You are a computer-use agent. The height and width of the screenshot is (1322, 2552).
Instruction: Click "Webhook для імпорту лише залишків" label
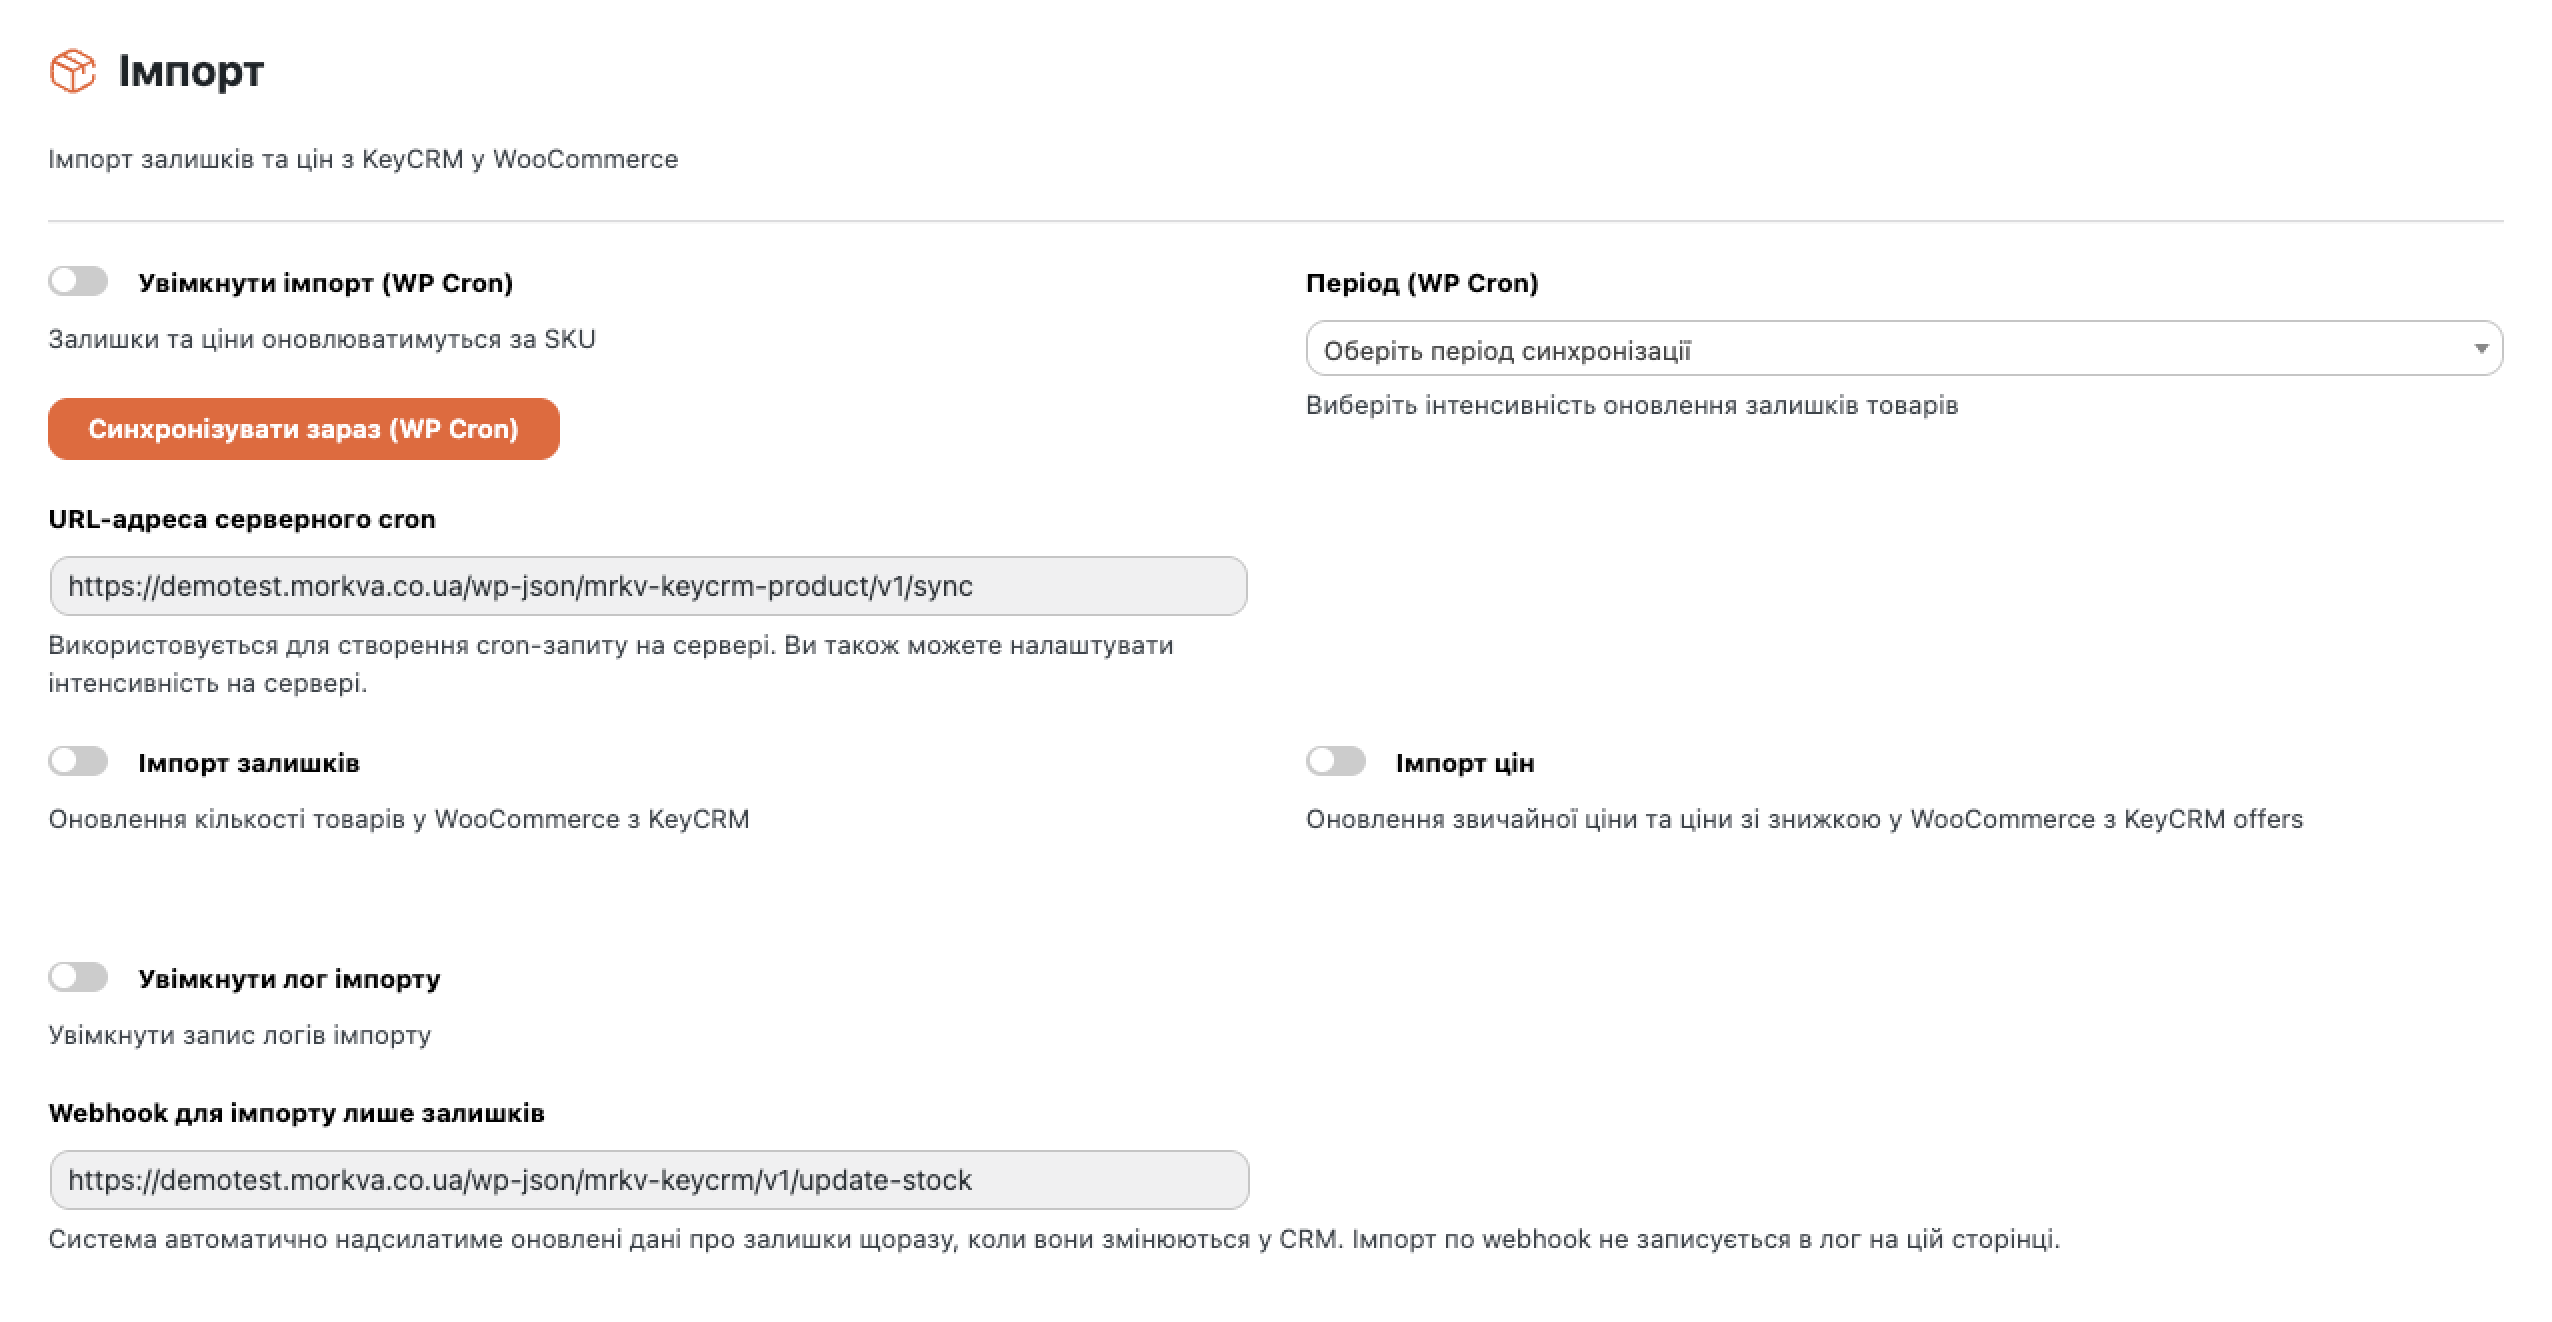pos(296,1113)
